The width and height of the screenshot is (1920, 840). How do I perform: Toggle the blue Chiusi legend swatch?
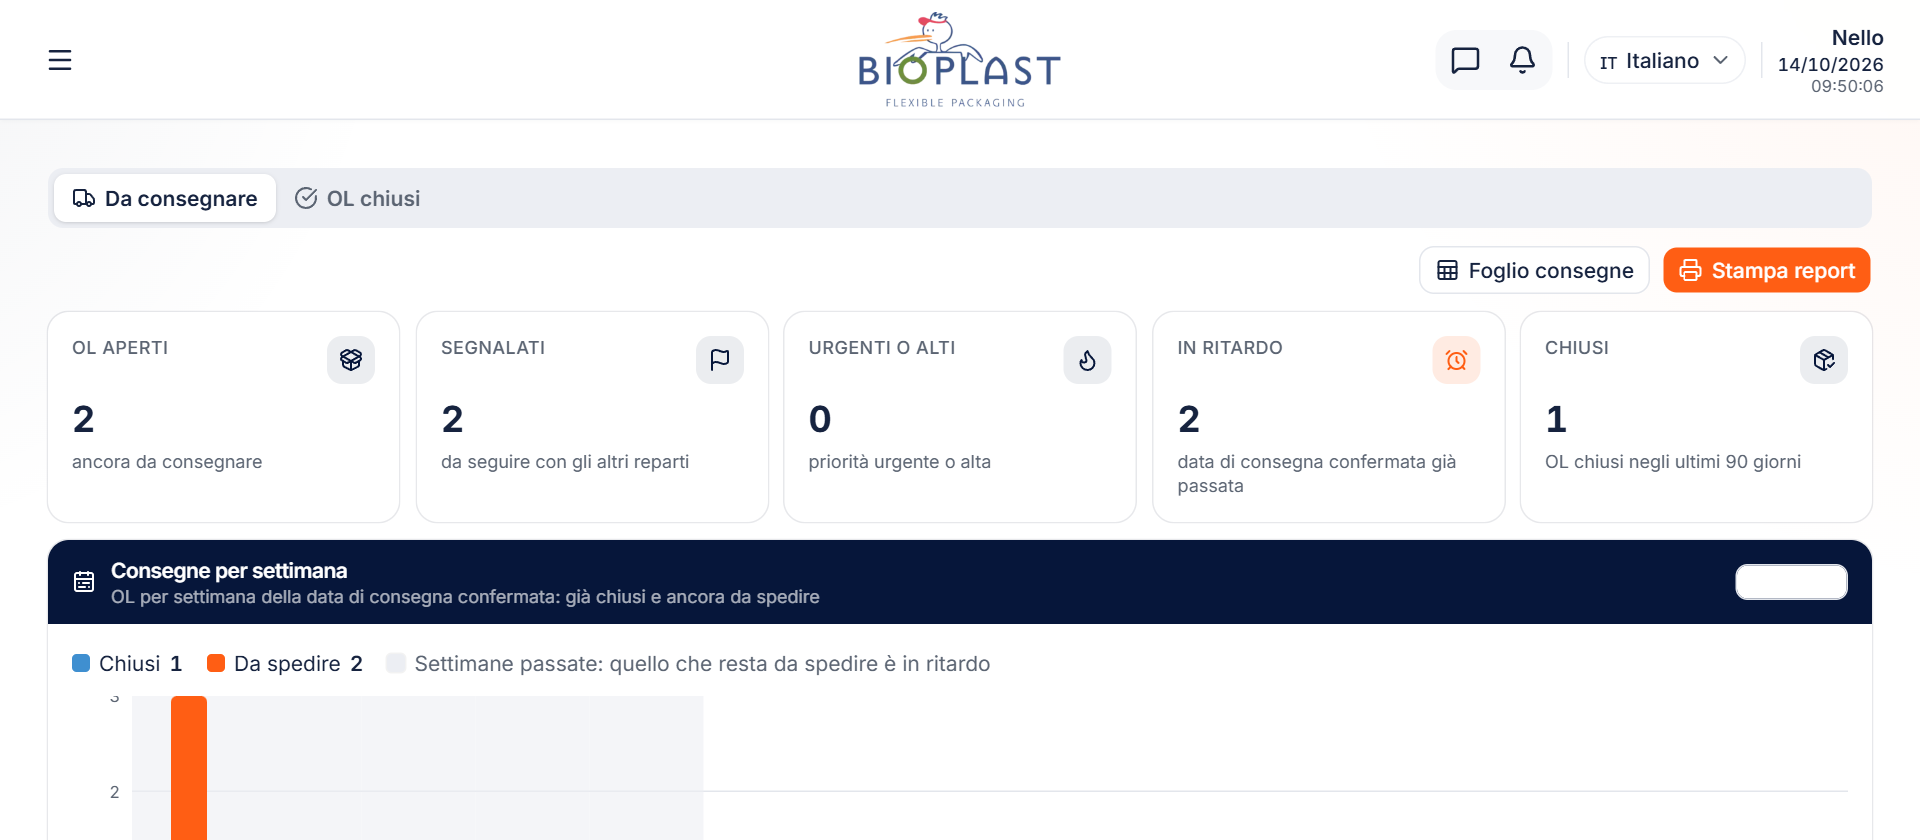pos(81,663)
